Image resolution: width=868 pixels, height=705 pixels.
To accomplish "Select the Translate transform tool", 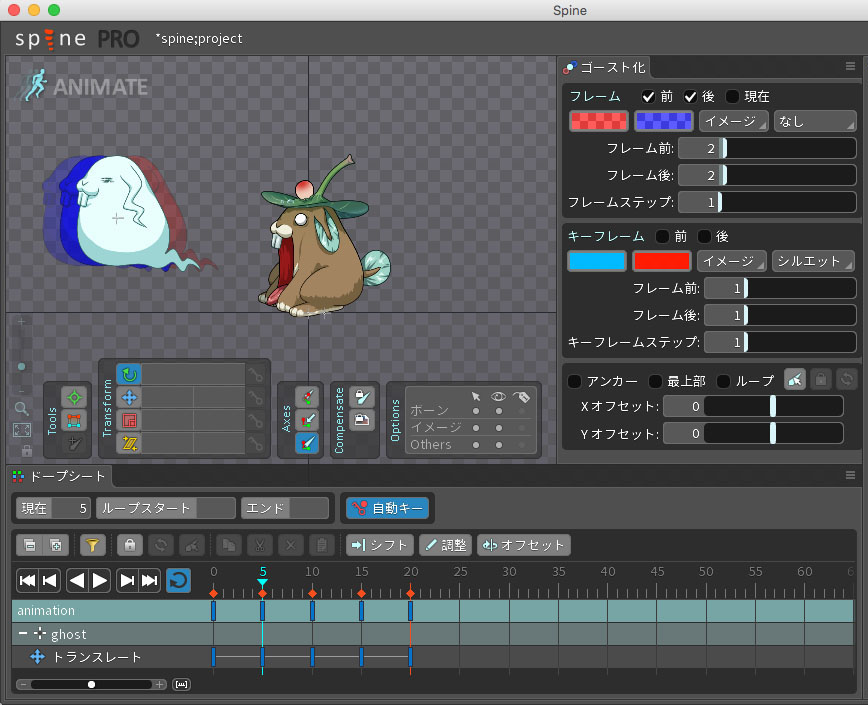I will point(129,397).
